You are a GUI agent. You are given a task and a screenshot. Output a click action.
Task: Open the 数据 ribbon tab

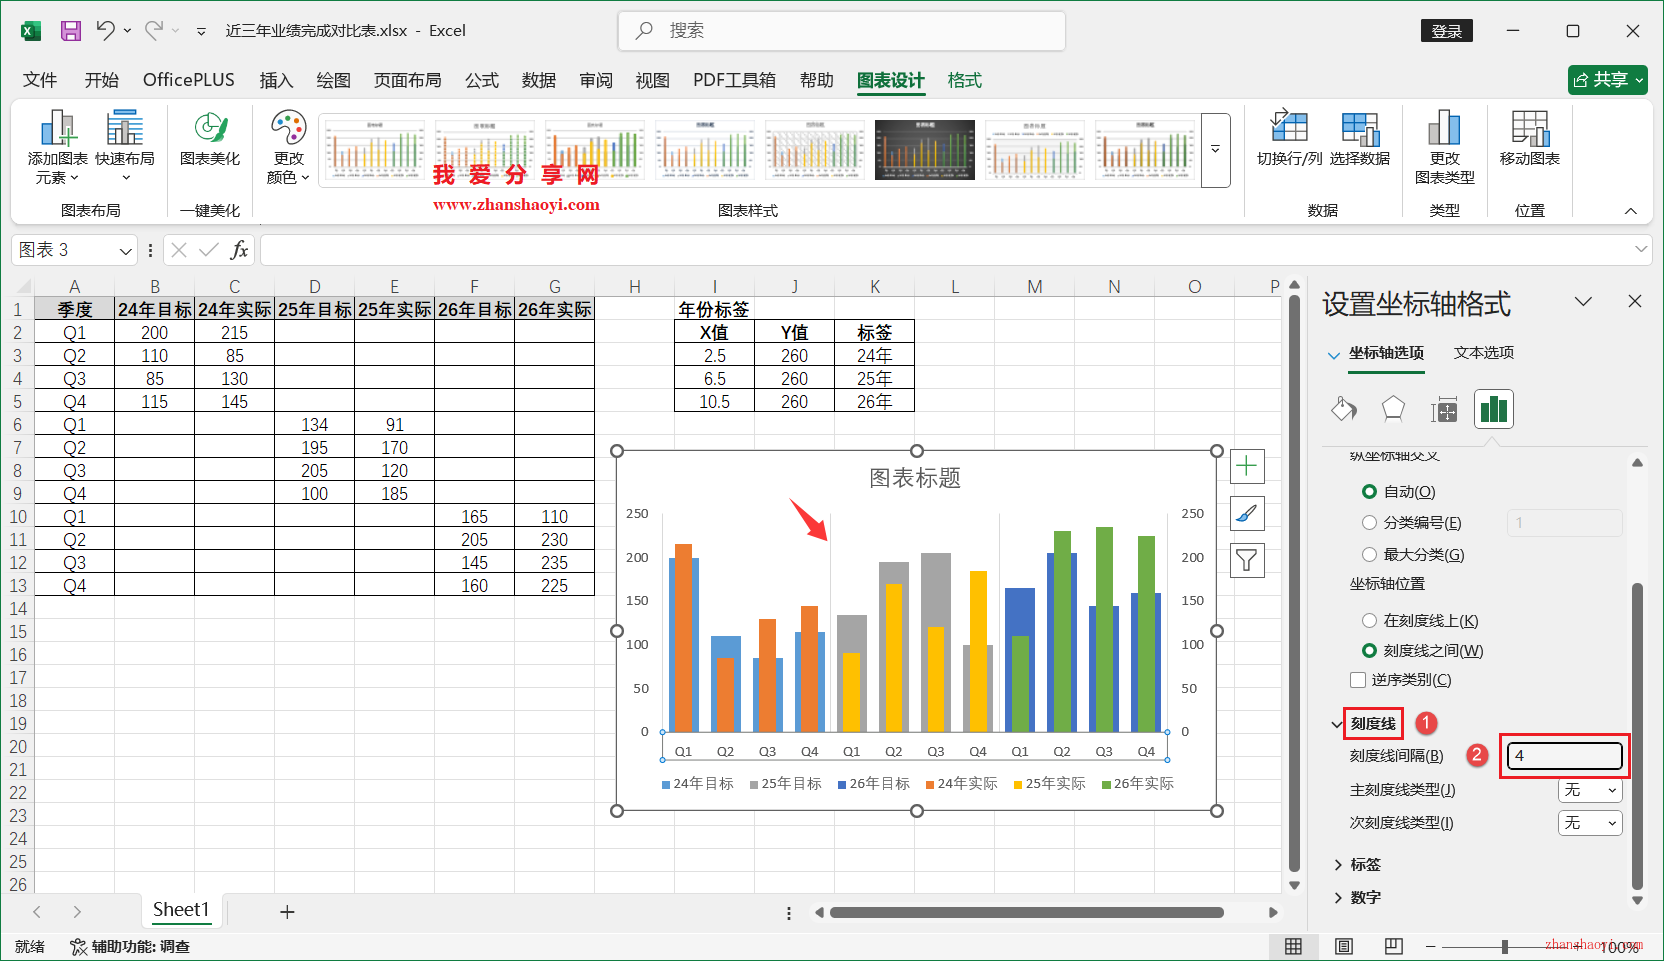click(538, 80)
